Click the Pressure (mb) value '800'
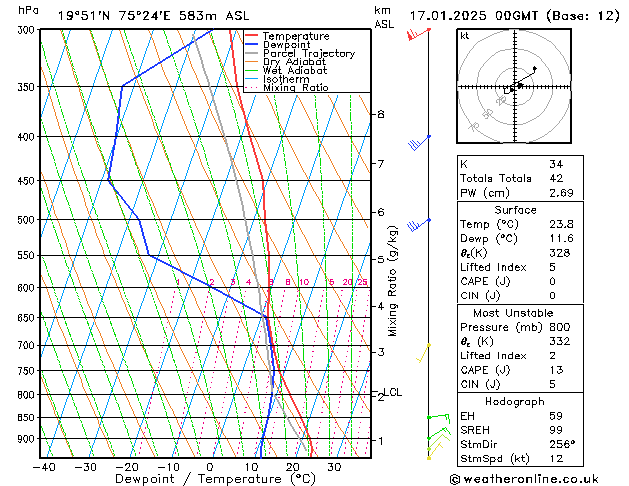 [560, 327]
